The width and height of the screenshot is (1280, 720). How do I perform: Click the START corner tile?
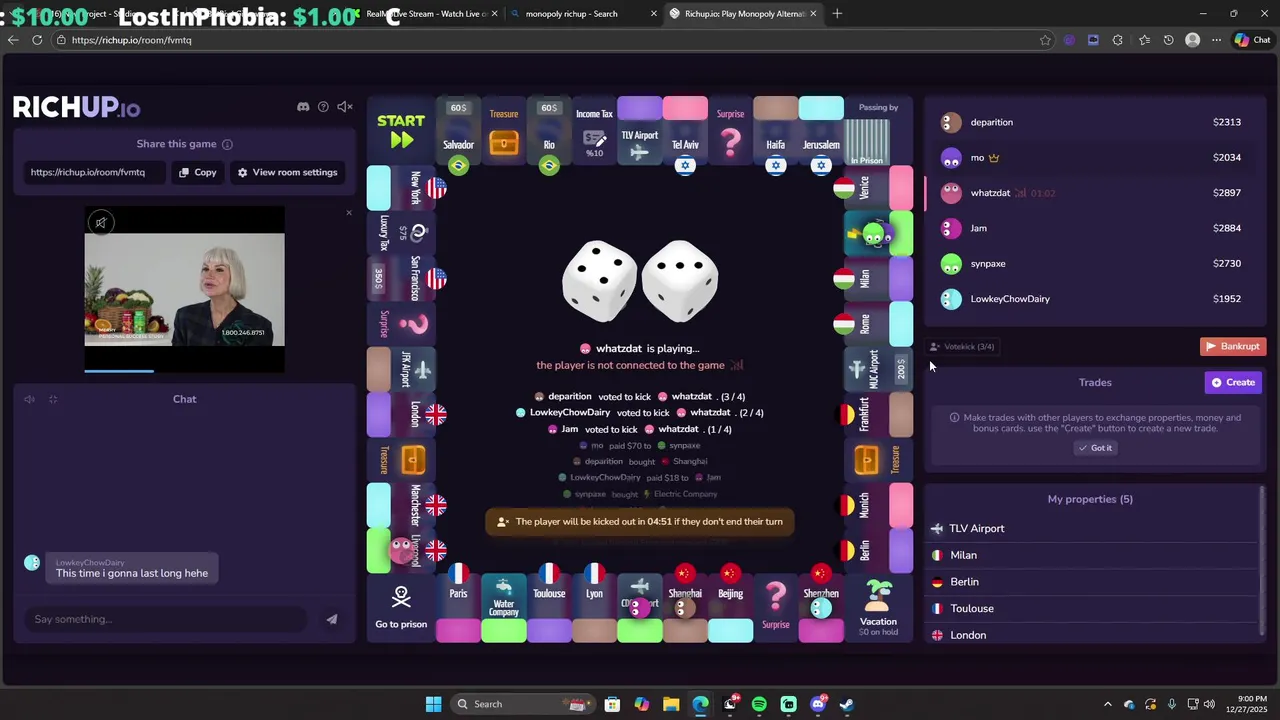point(401,131)
